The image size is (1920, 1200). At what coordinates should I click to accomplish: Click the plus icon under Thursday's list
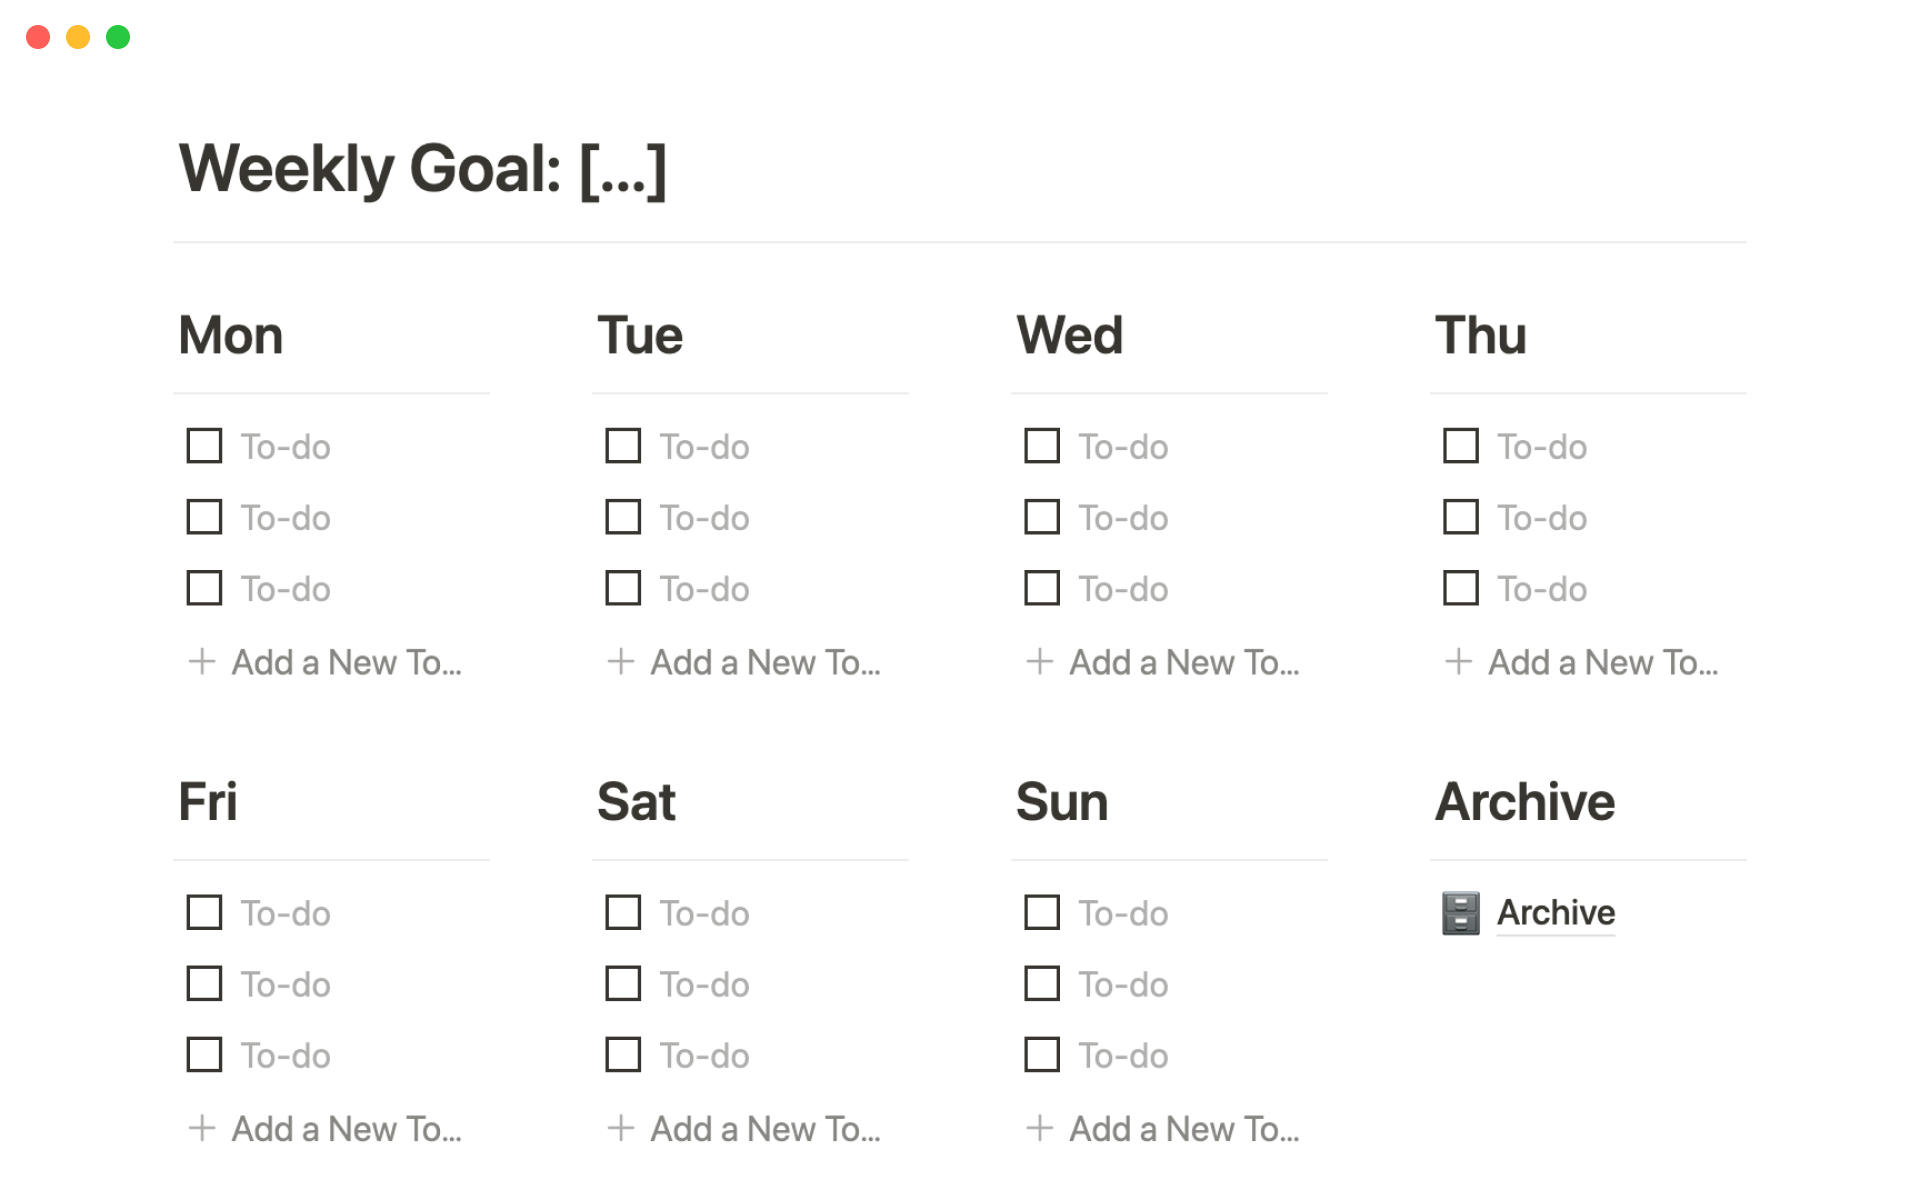(1459, 662)
